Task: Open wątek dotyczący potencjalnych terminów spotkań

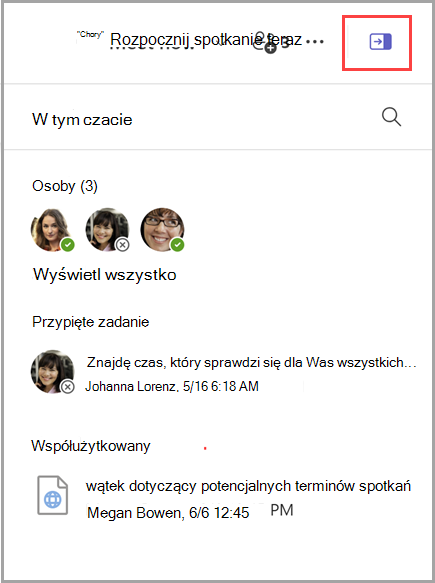Action: coord(248,486)
